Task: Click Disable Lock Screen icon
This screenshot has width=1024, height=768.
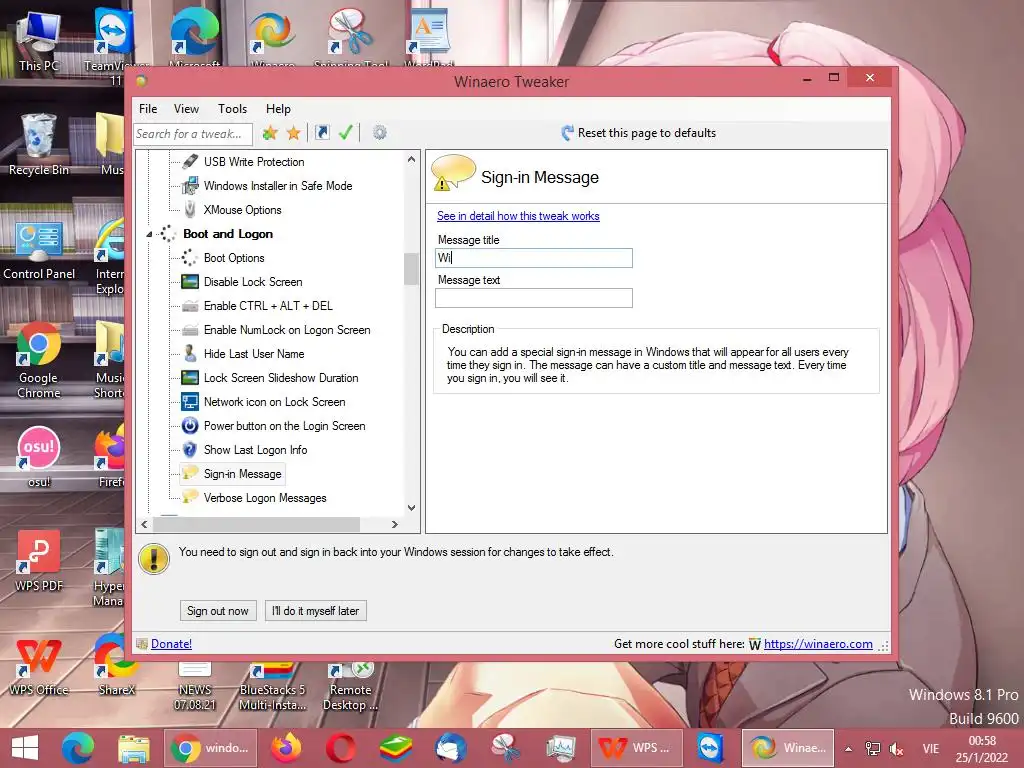Action: 190,281
